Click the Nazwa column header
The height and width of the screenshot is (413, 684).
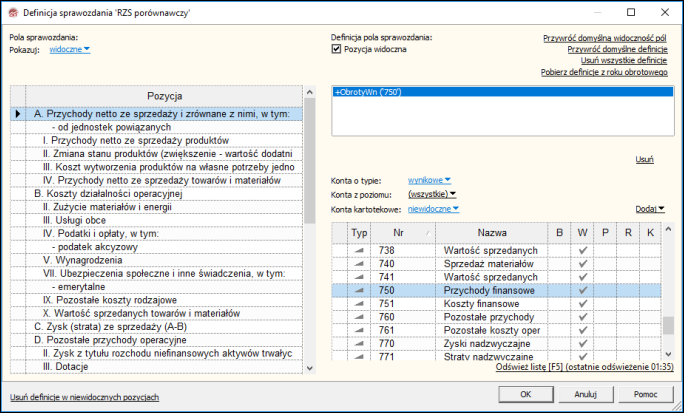tap(492, 233)
